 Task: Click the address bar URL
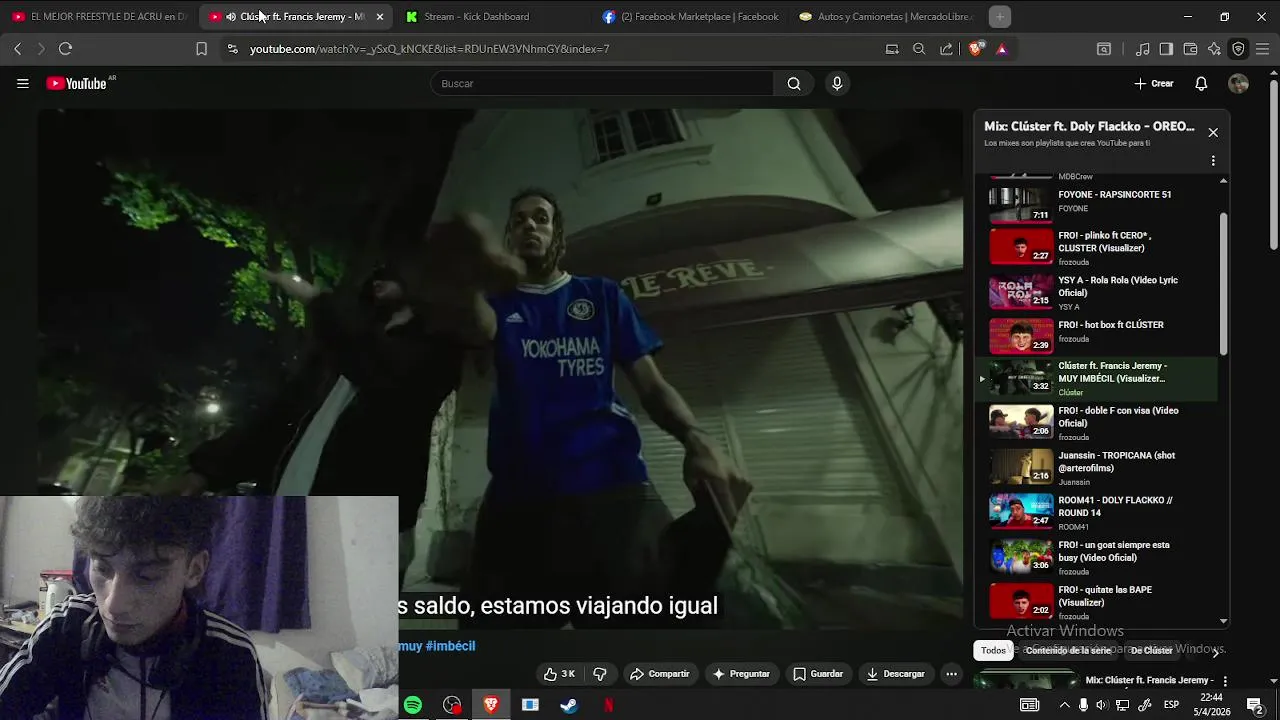[x=429, y=48]
